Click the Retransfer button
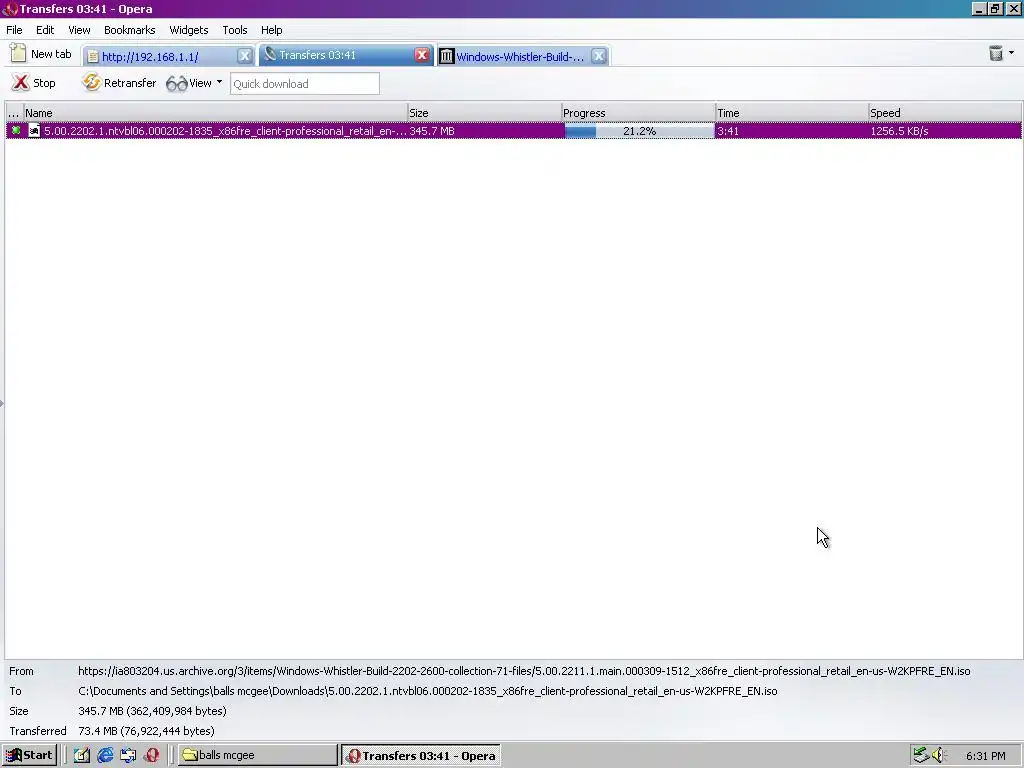 [120, 83]
